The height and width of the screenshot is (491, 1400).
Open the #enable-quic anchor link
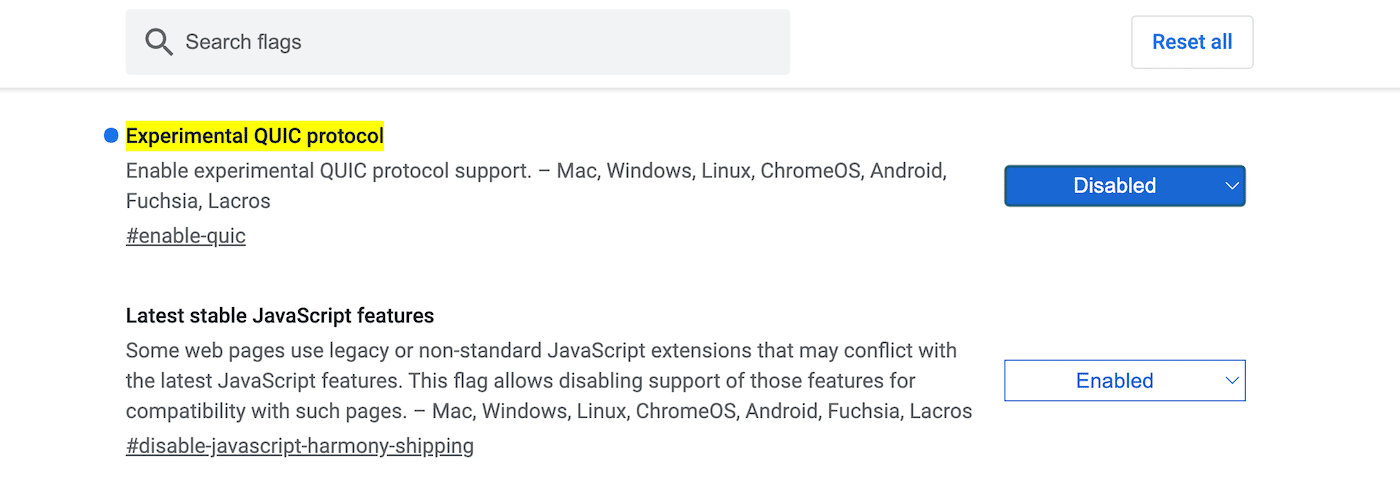pyautogui.click(x=186, y=236)
